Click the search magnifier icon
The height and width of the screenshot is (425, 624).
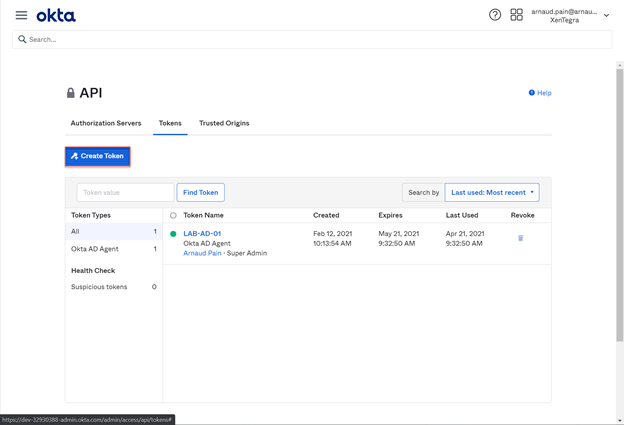point(23,40)
